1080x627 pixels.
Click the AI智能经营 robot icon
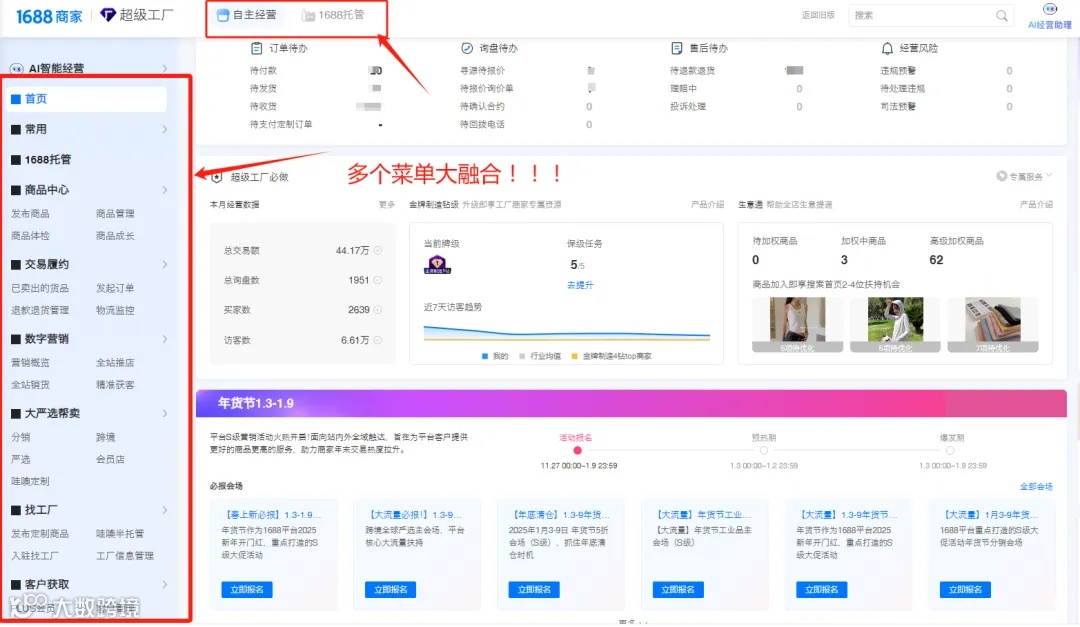(x=17, y=68)
